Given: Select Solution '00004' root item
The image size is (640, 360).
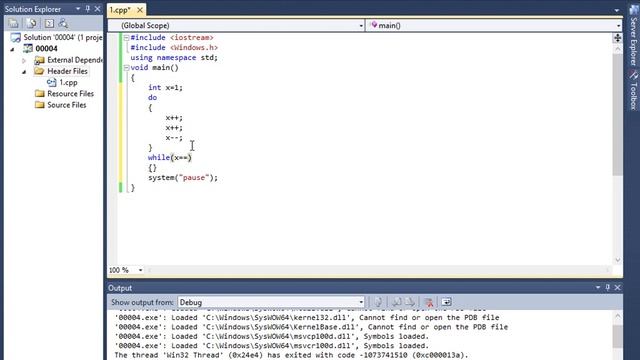Looking at the screenshot, I should coord(57,37).
